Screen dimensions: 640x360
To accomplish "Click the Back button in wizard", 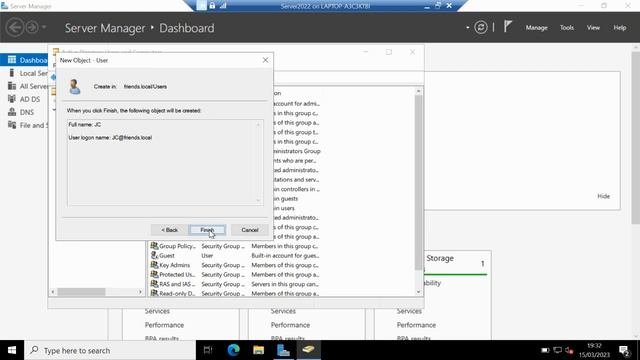I will click(x=169, y=230).
